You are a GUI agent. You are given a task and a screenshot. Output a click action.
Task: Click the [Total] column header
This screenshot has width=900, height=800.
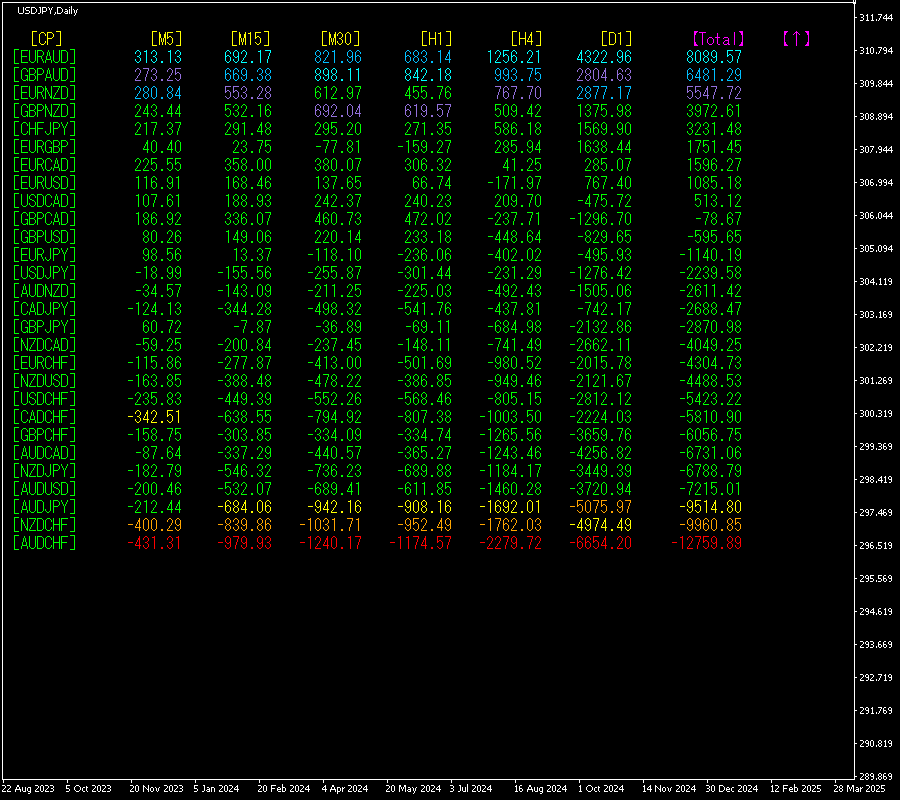[718, 39]
